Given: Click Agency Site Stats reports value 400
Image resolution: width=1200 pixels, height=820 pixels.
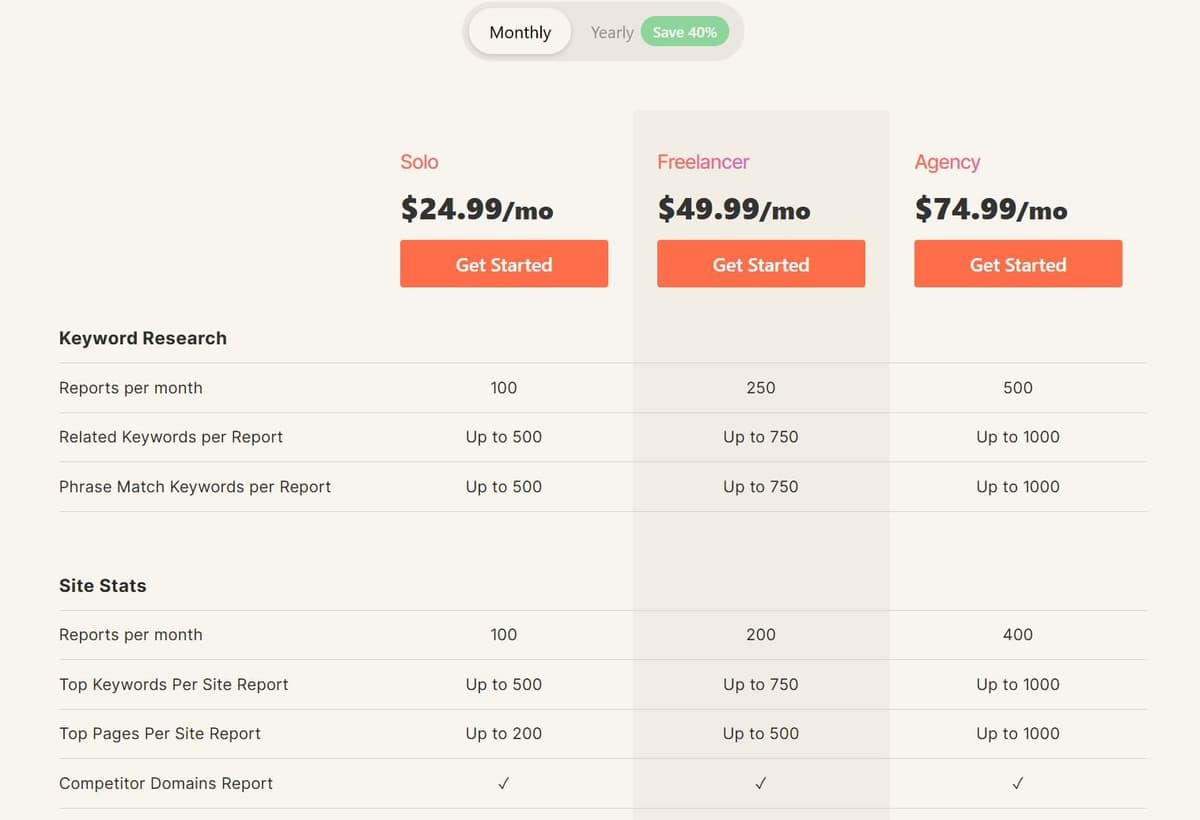Looking at the screenshot, I should [x=1018, y=635].
